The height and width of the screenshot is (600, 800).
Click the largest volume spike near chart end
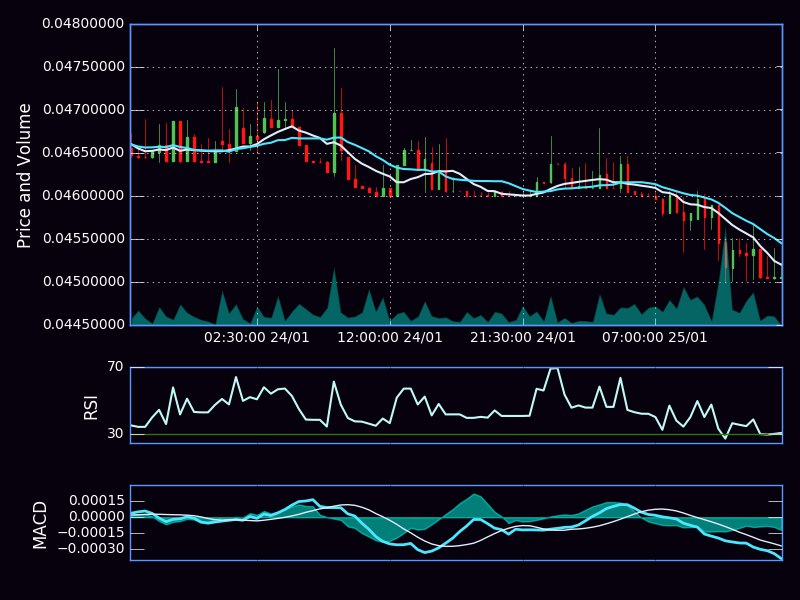click(x=724, y=276)
